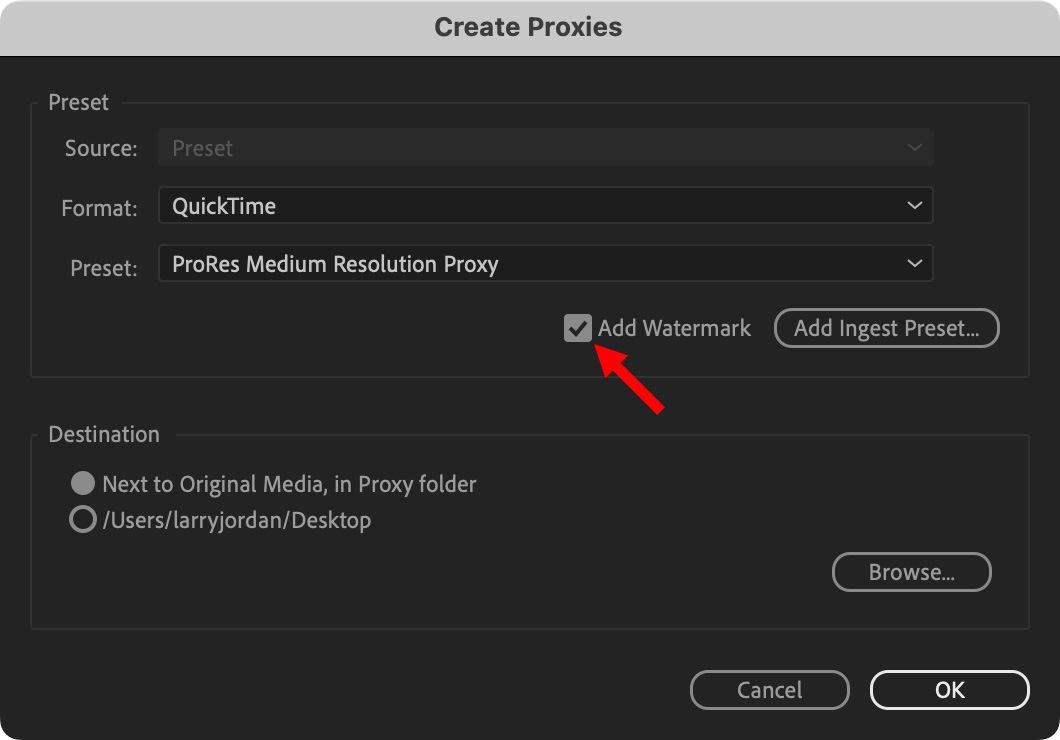The width and height of the screenshot is (1060, 740).
Task: Click the disabled Source Preset dropdown
Action: tap(546, 147)
